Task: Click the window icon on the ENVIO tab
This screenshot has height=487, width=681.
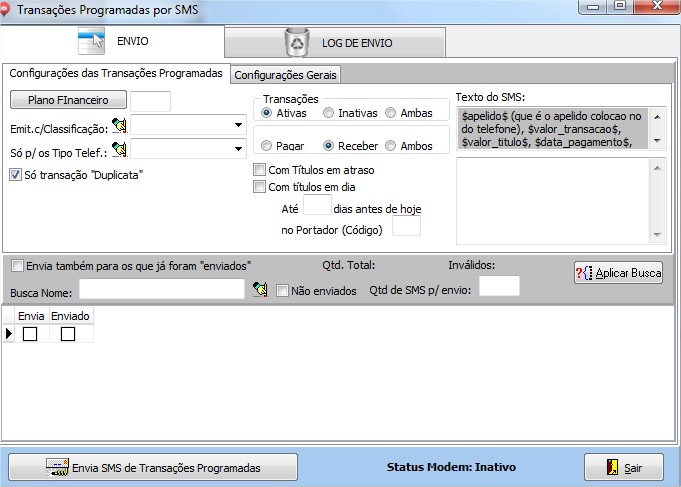Action: tap(92, 42)
